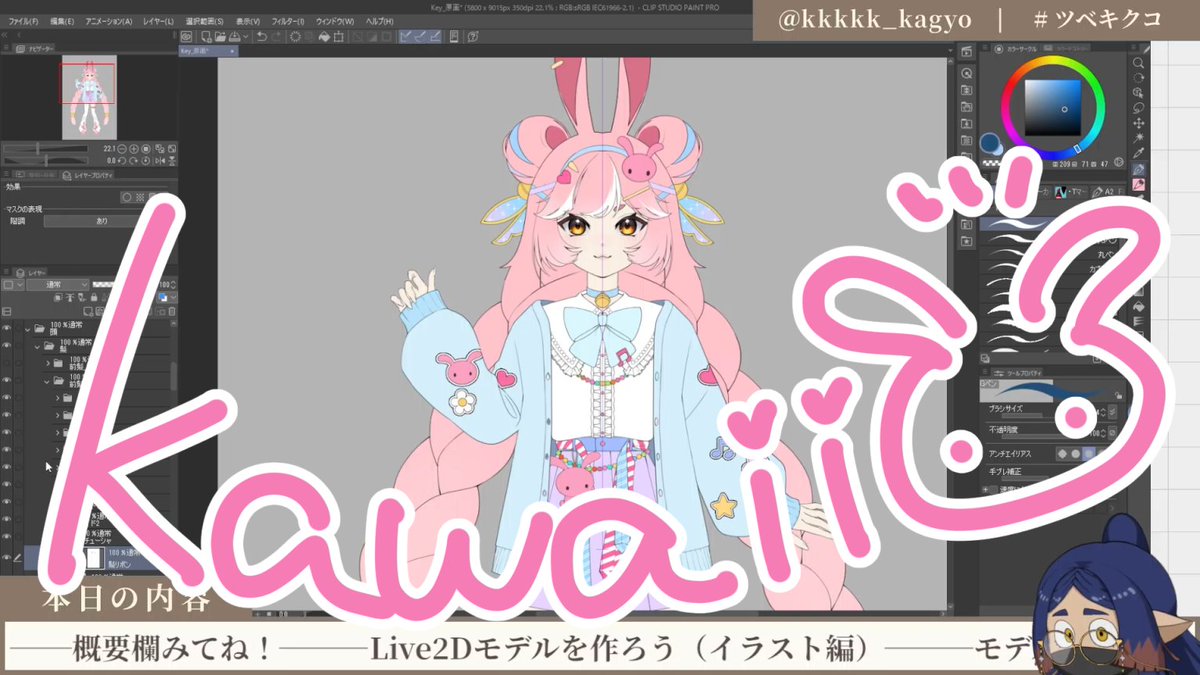
Task: Open the 編集(E) menu
Action: tap(60, 20)
